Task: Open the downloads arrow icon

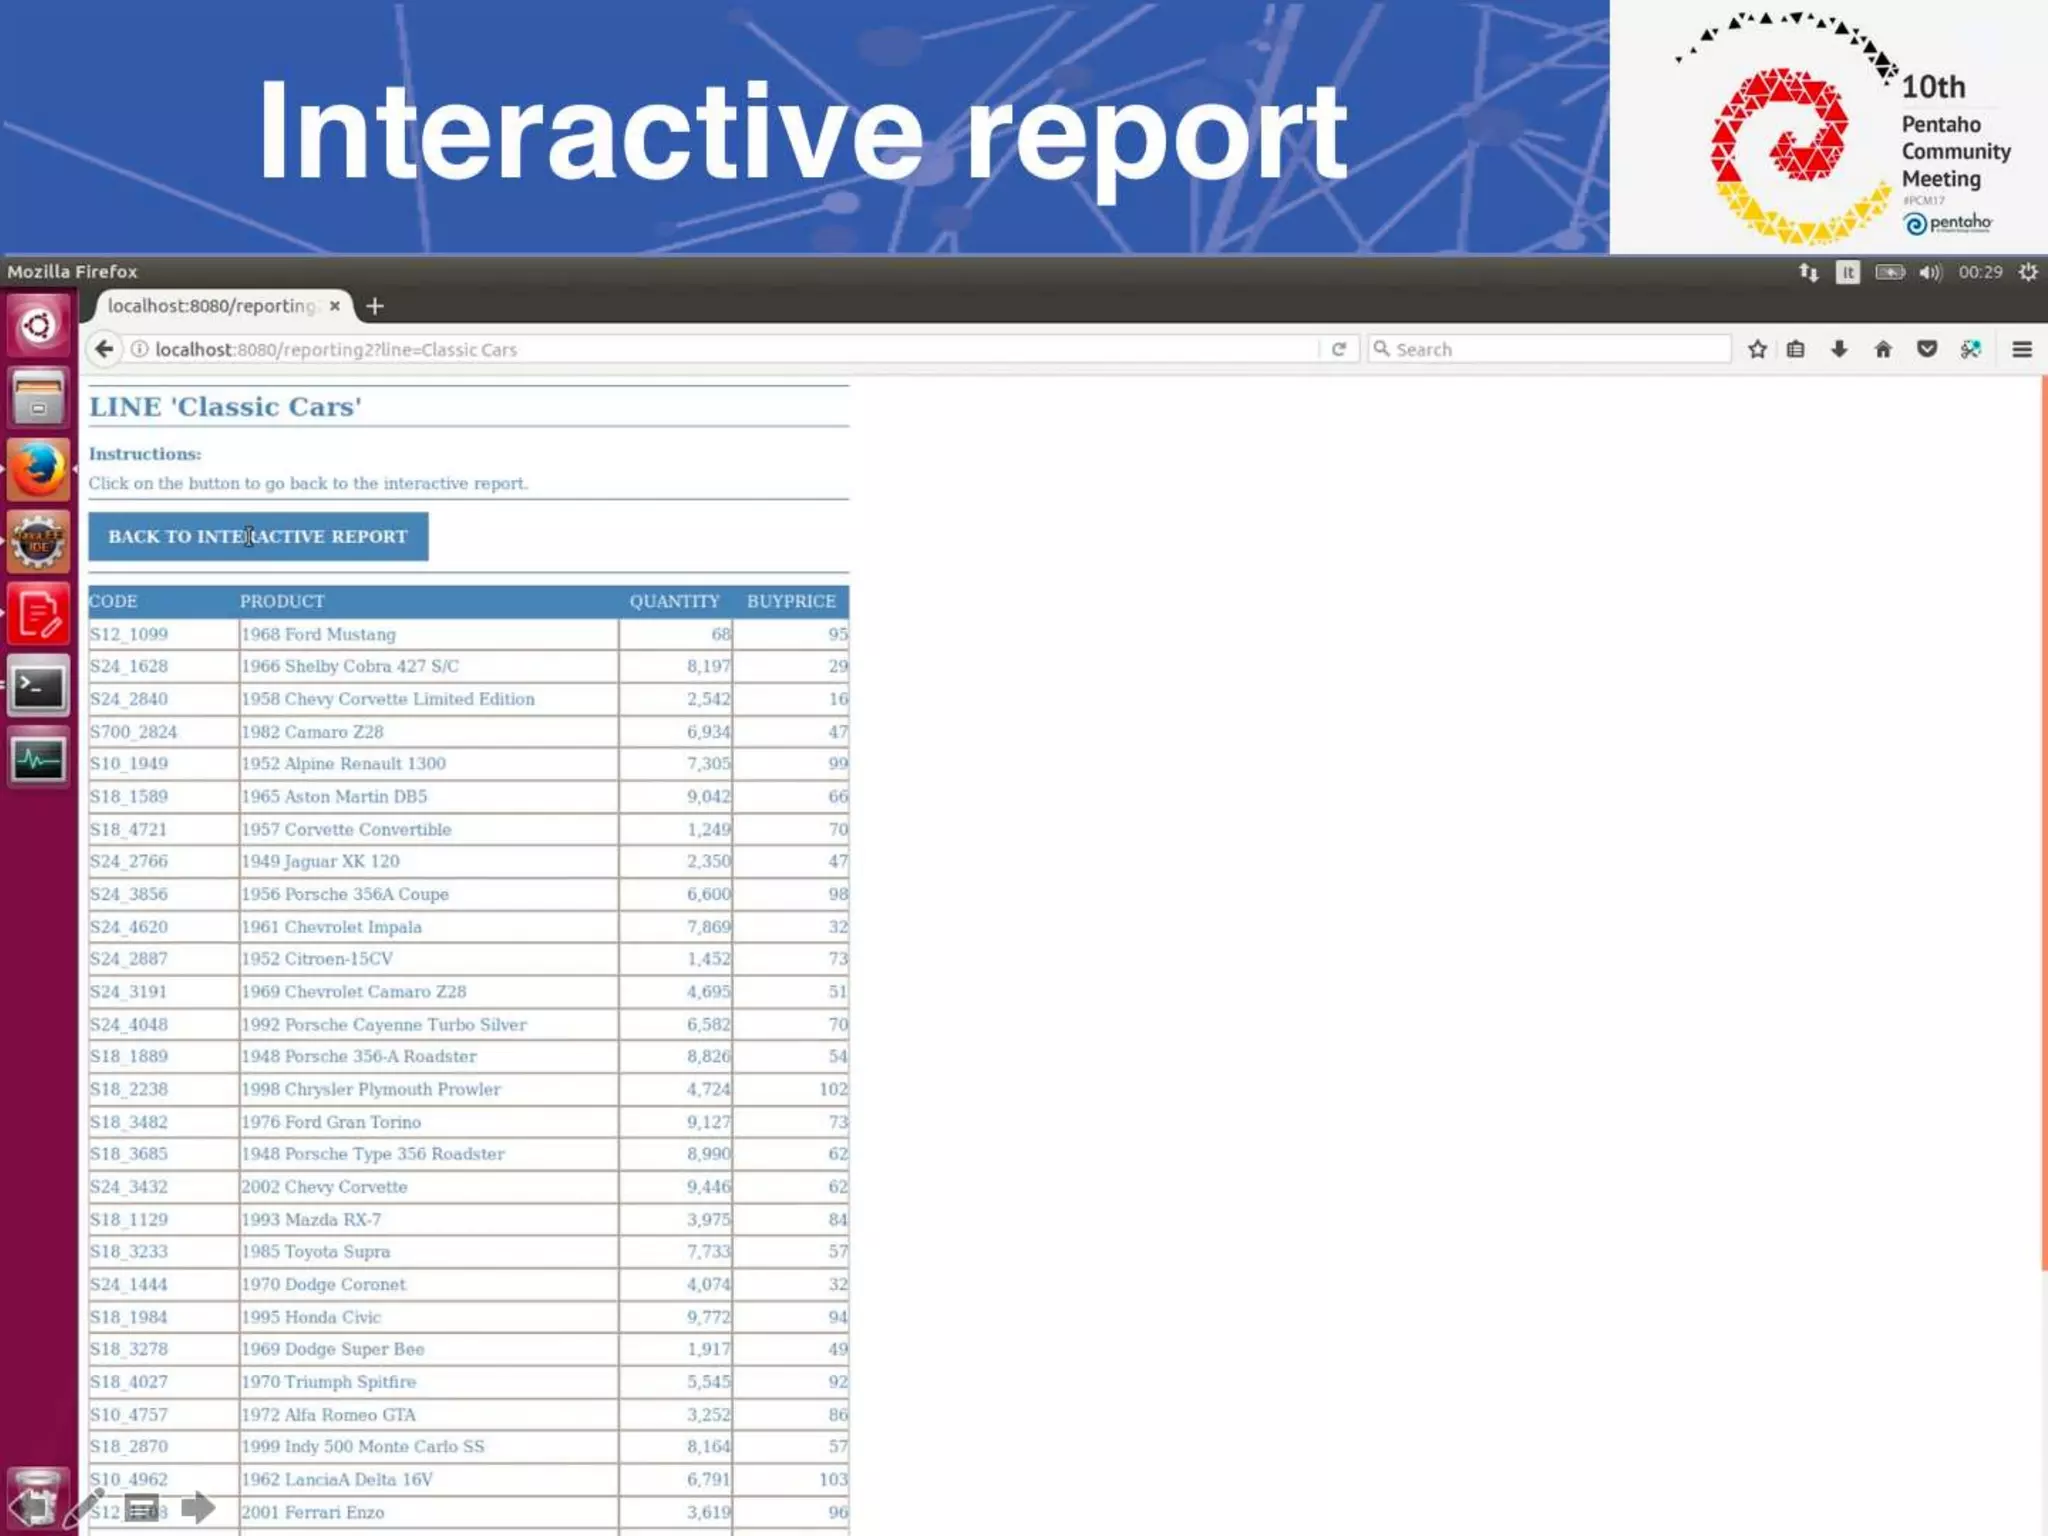Action: pyautogui.click(x=1839, y=349)
